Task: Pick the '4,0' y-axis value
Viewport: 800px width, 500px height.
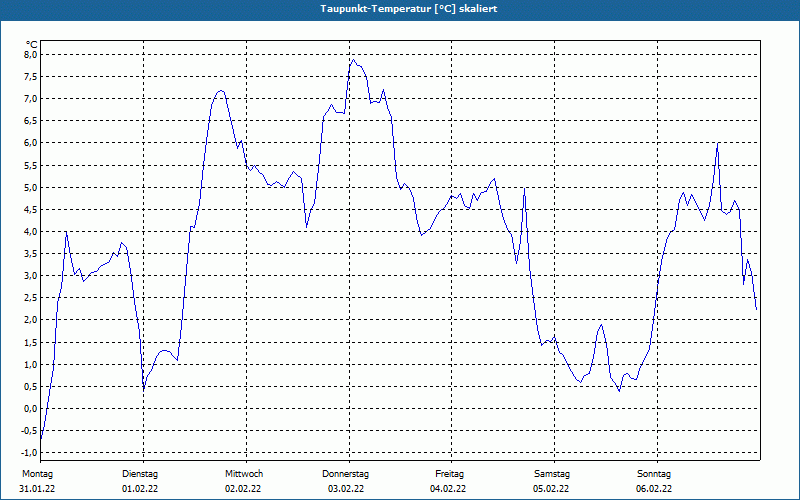Action: pyautogui.click(x=31, y=231)
